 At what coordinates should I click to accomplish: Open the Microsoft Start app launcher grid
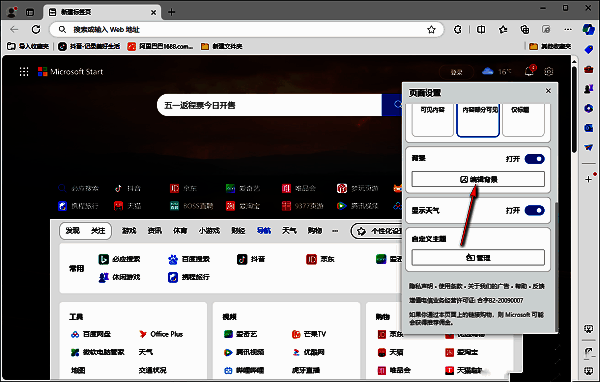point(24,72)
